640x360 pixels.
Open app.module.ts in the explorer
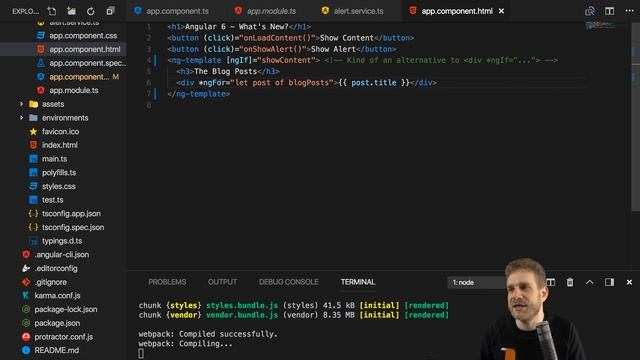pos(73,90)
